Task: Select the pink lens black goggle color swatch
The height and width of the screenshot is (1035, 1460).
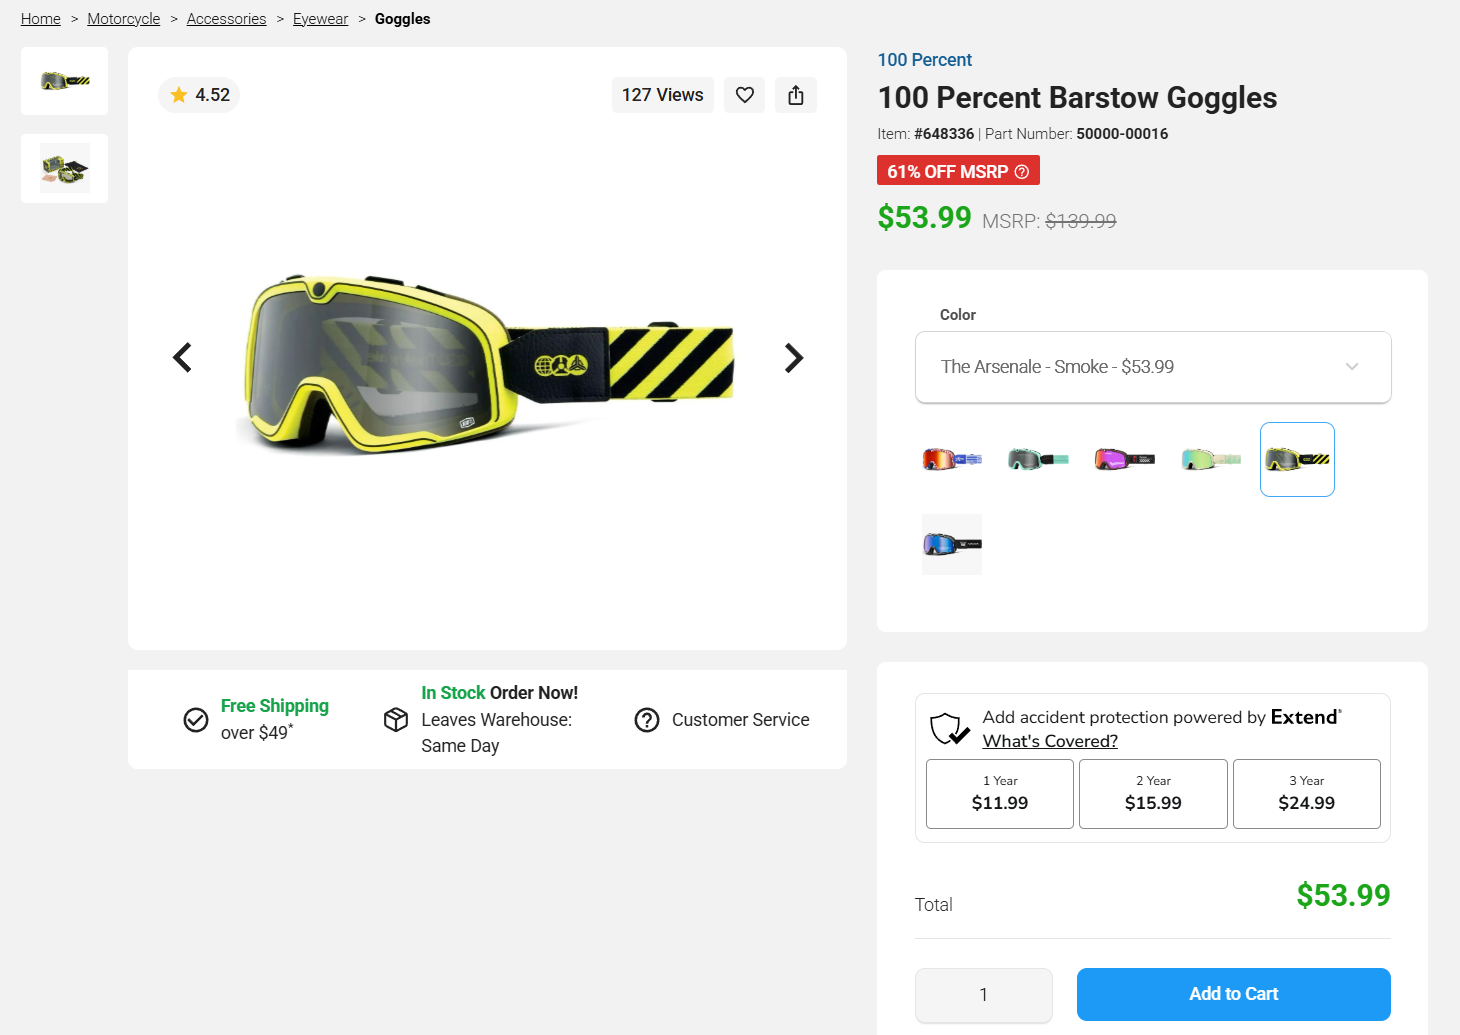Action: pos(1125,459)
